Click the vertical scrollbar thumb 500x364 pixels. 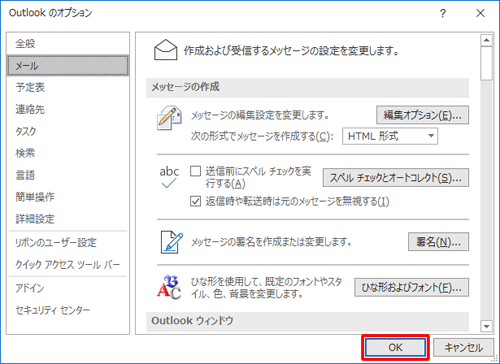(x=487, y=63)
